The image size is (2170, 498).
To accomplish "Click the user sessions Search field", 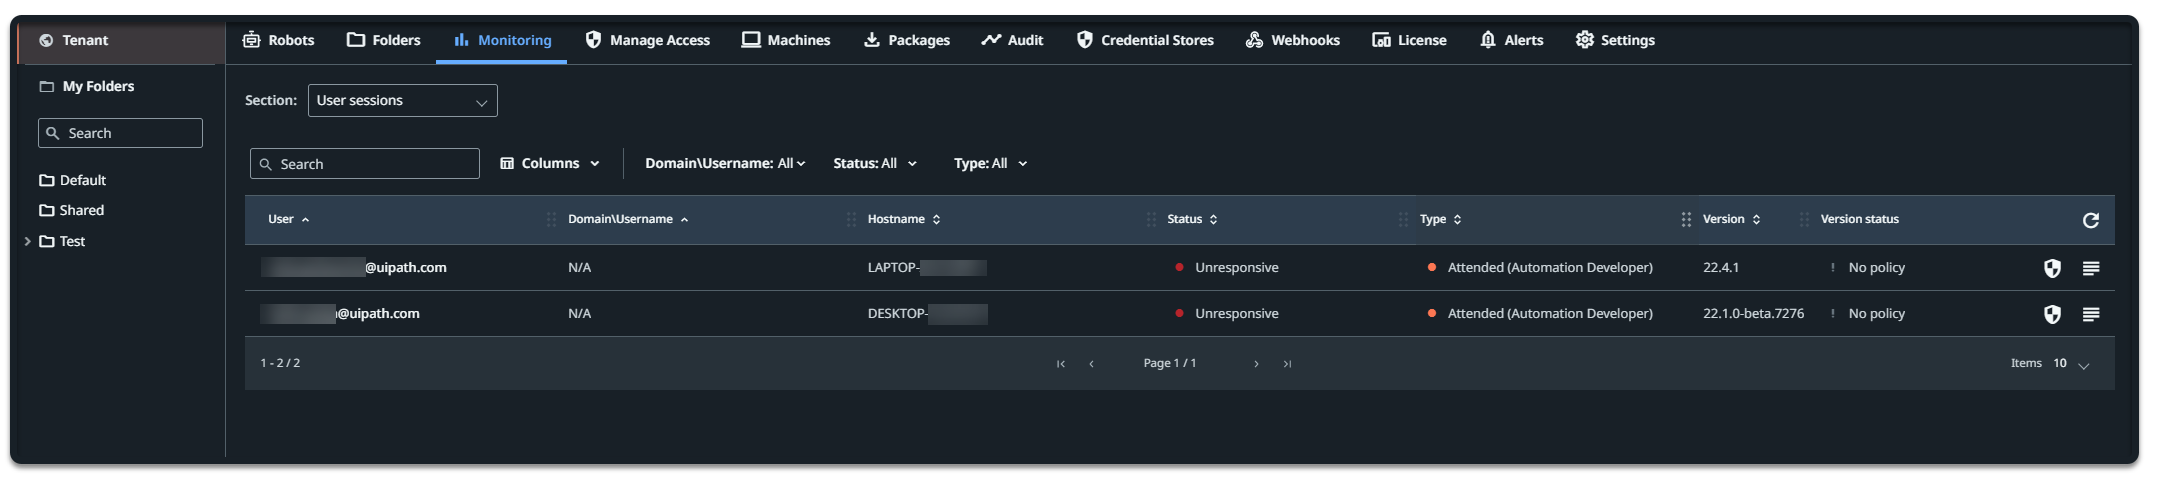I will [x=365, y=164].
